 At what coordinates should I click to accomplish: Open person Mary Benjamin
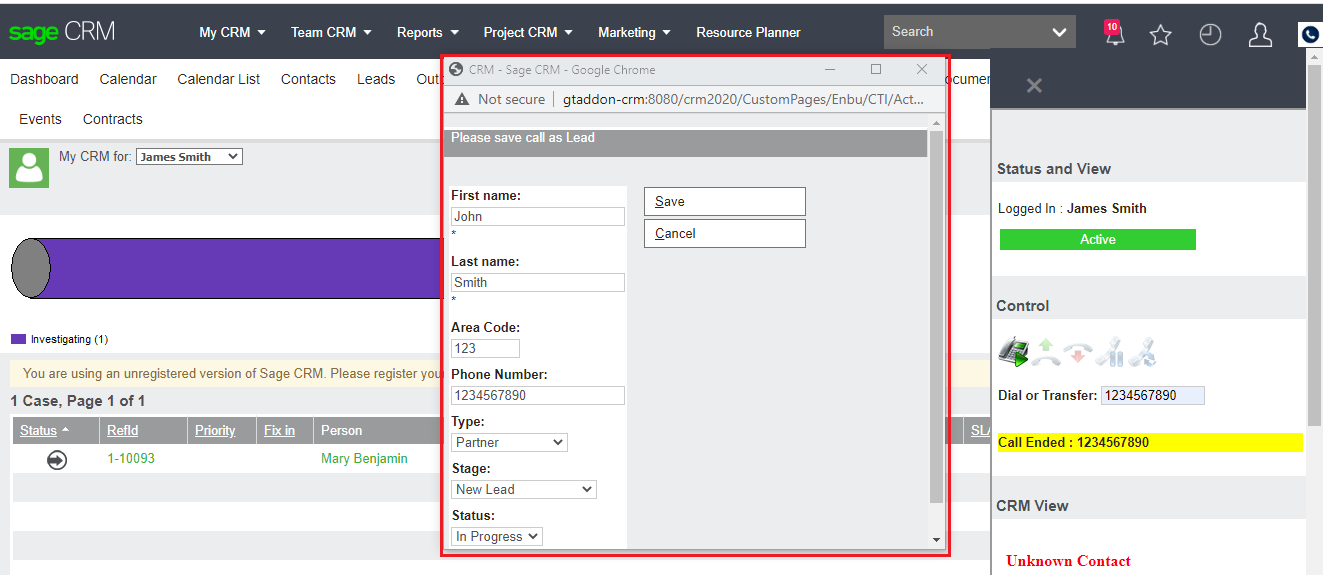click(365, 459)
